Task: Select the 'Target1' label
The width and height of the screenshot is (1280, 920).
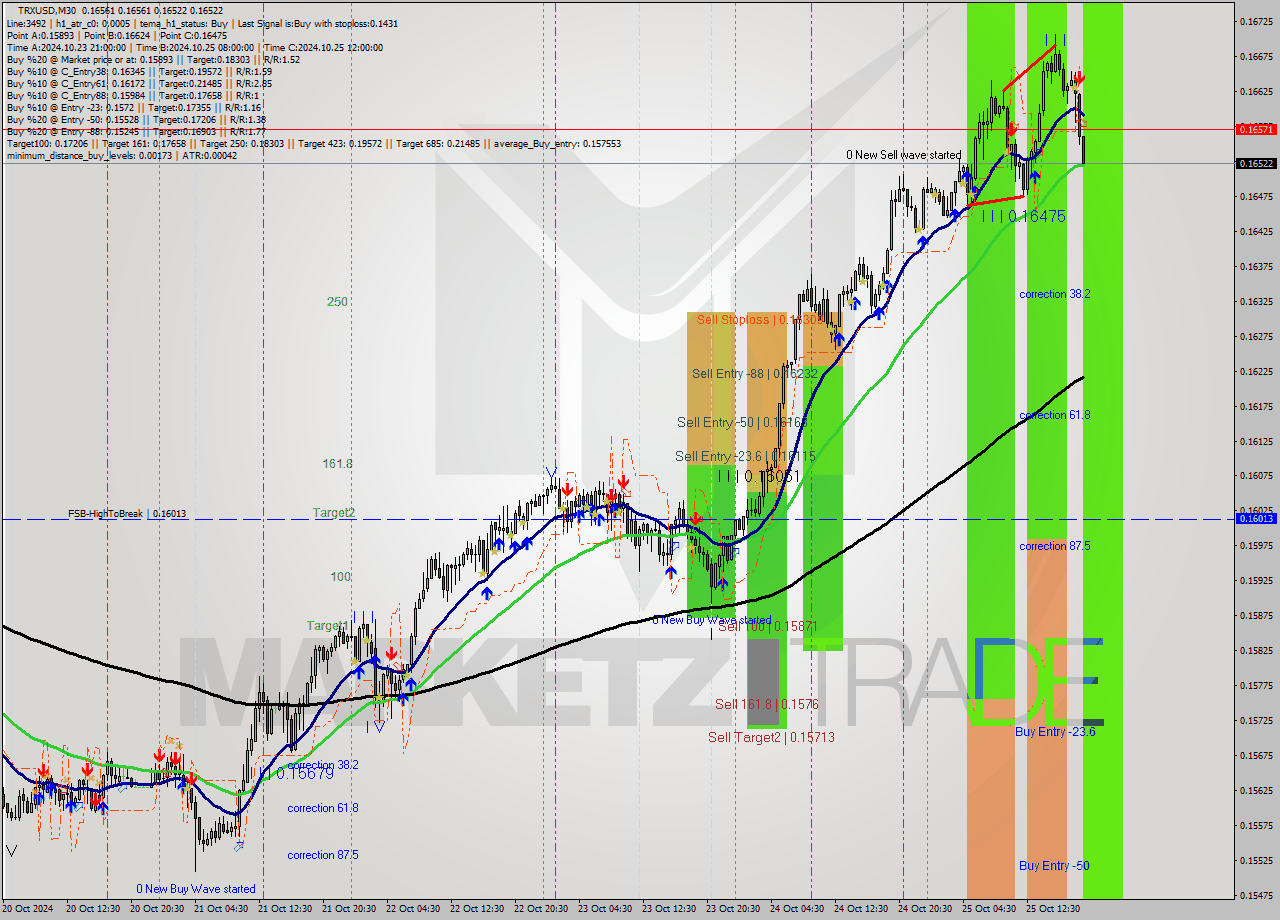Action: [326, 626]
